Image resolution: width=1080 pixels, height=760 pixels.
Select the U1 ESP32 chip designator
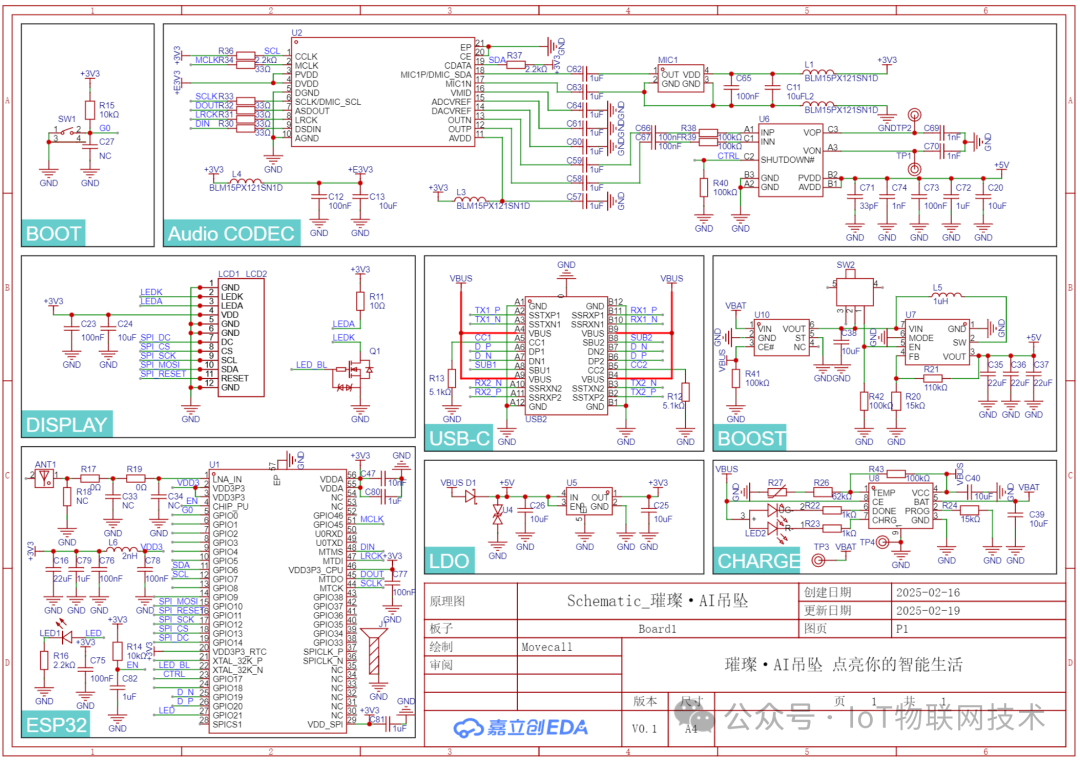(214, 465)
